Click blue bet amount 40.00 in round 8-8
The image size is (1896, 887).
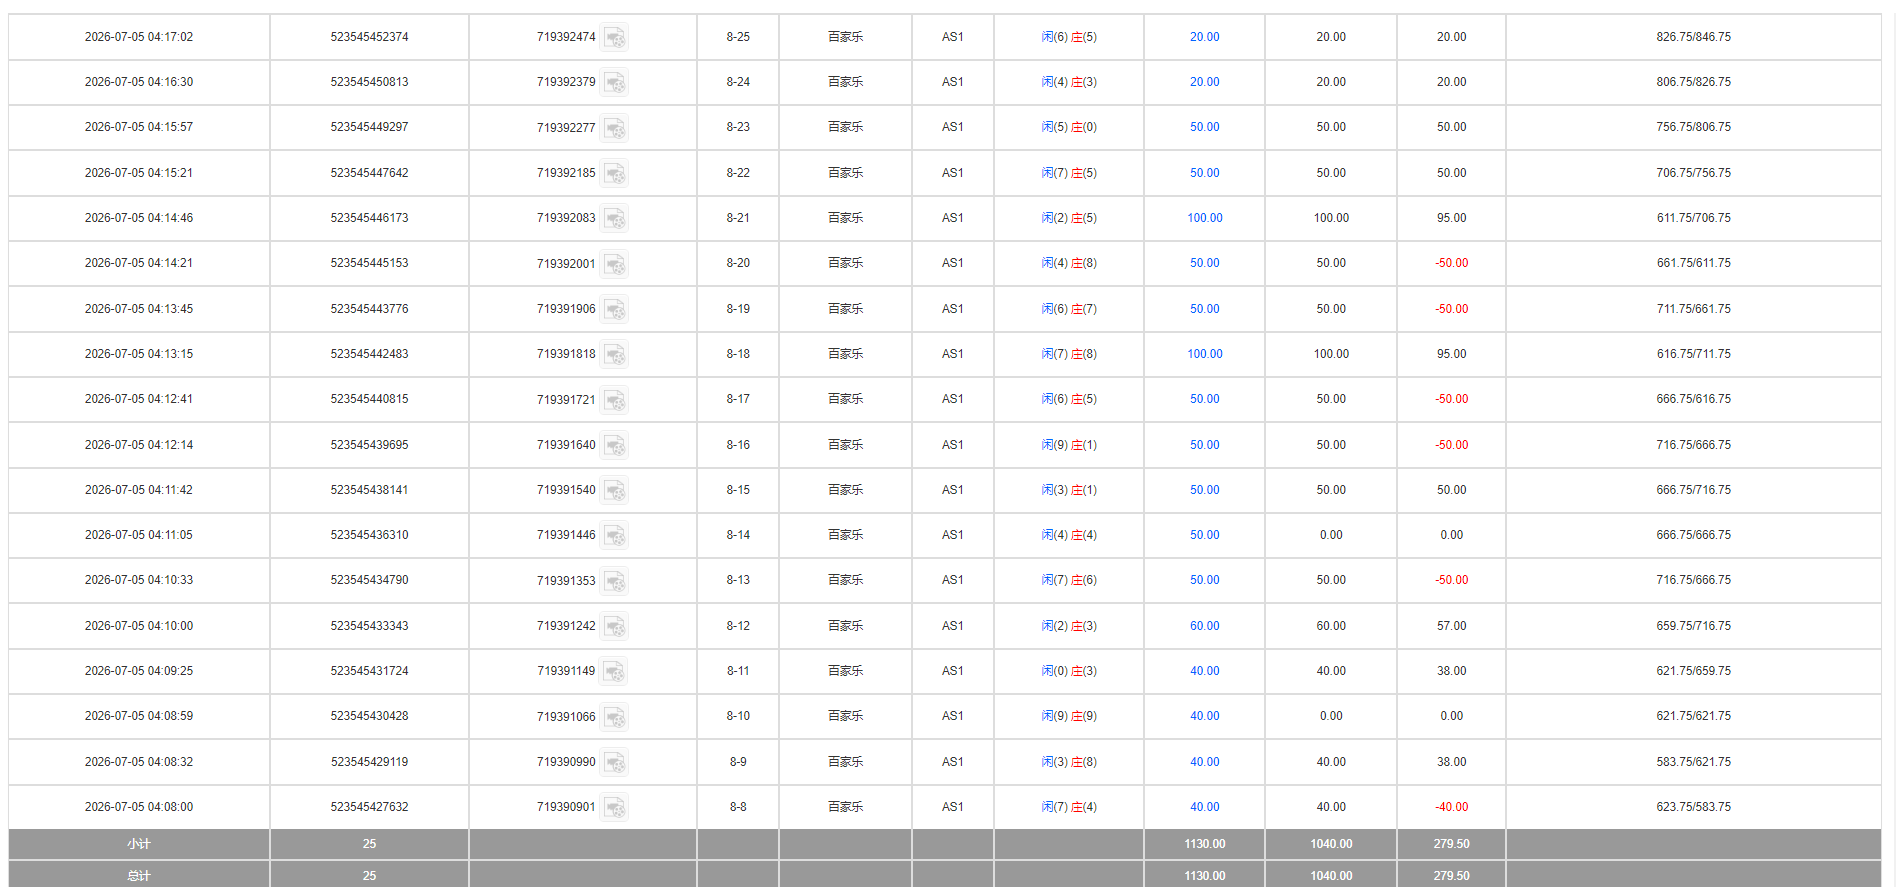tap(1204, 807)
